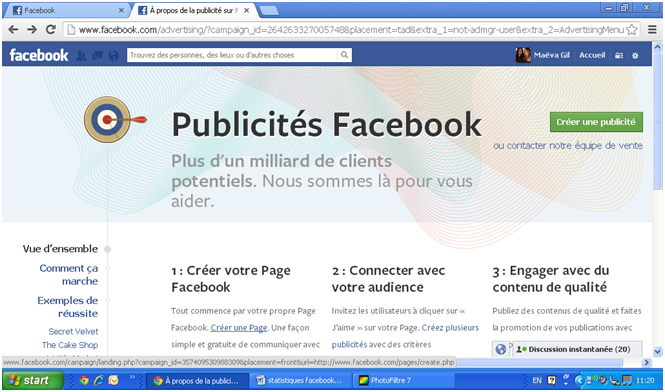Click heading 1 : Créer votre Page Facebook
Image resolution: width=665 pixels, height=392 pixels.
231,279
